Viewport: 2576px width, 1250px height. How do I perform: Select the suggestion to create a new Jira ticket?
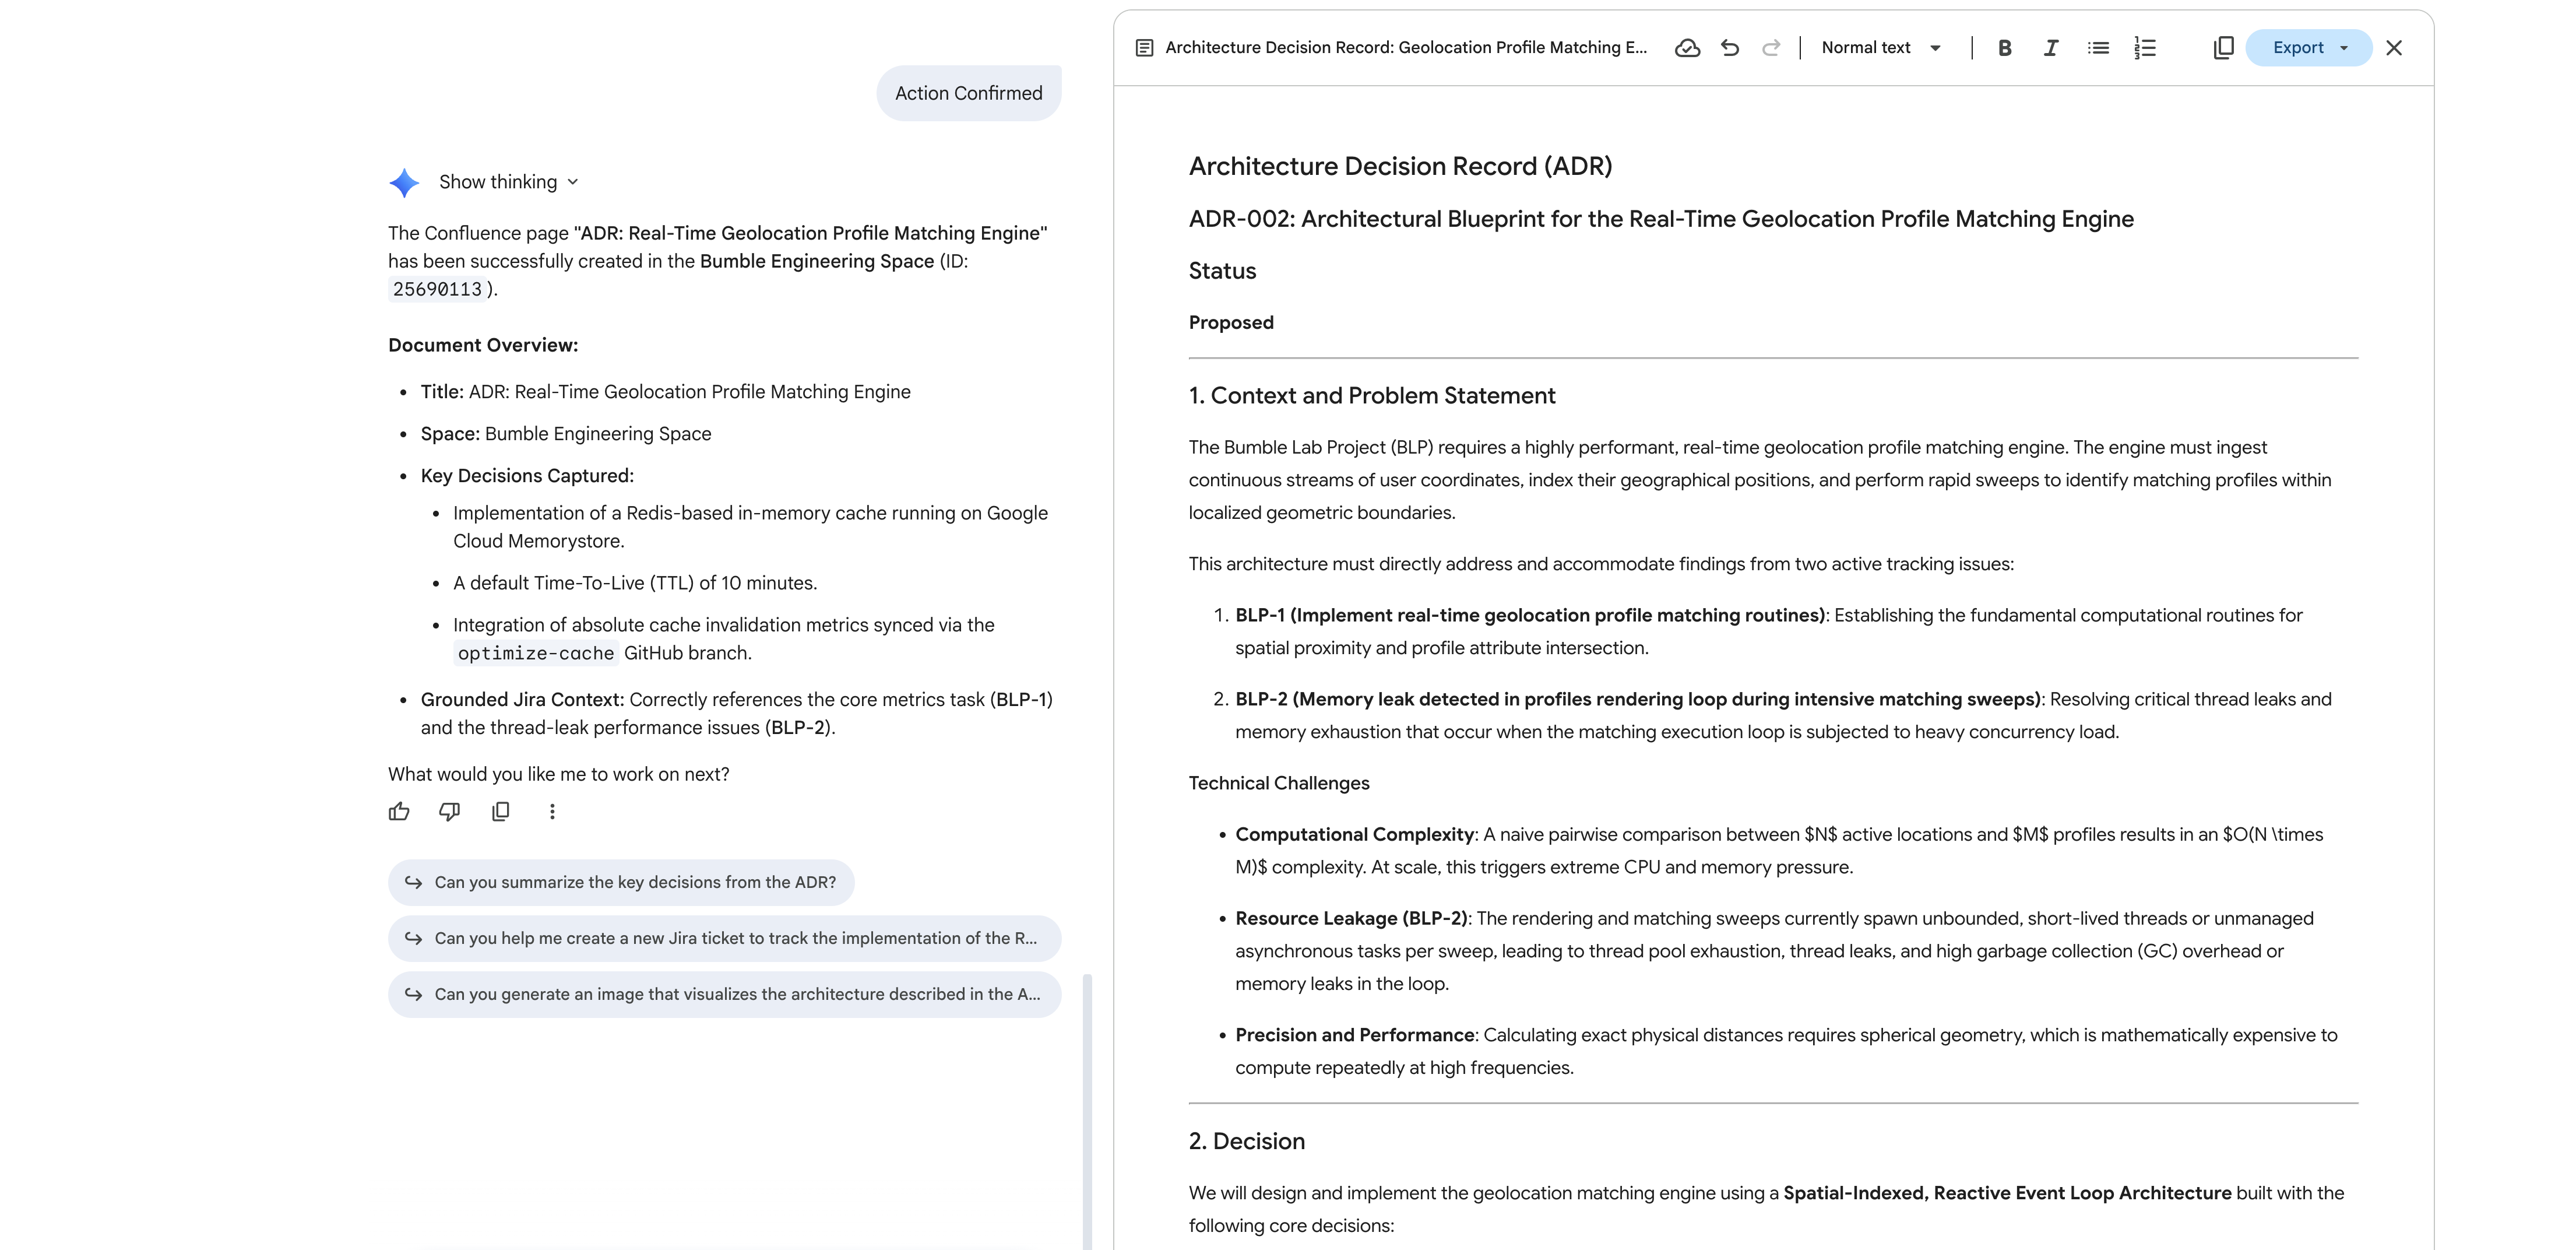724,938
